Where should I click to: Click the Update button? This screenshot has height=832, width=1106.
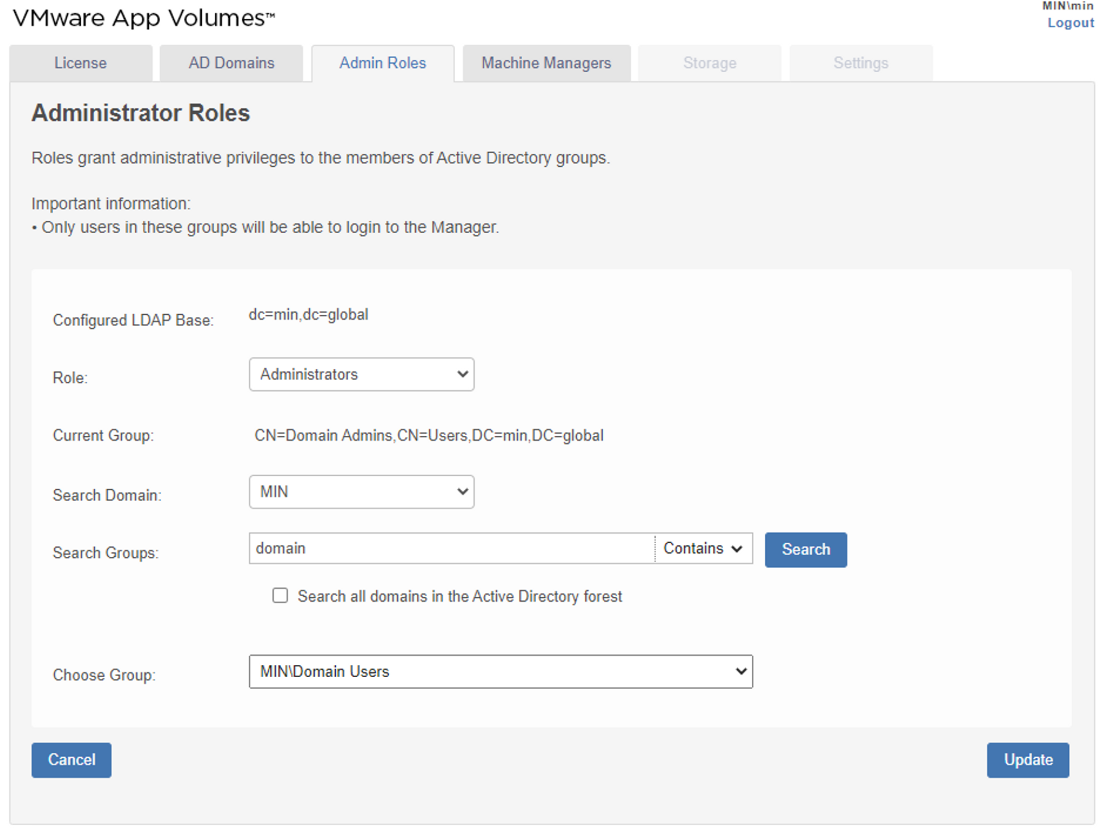click(1028, 760)
